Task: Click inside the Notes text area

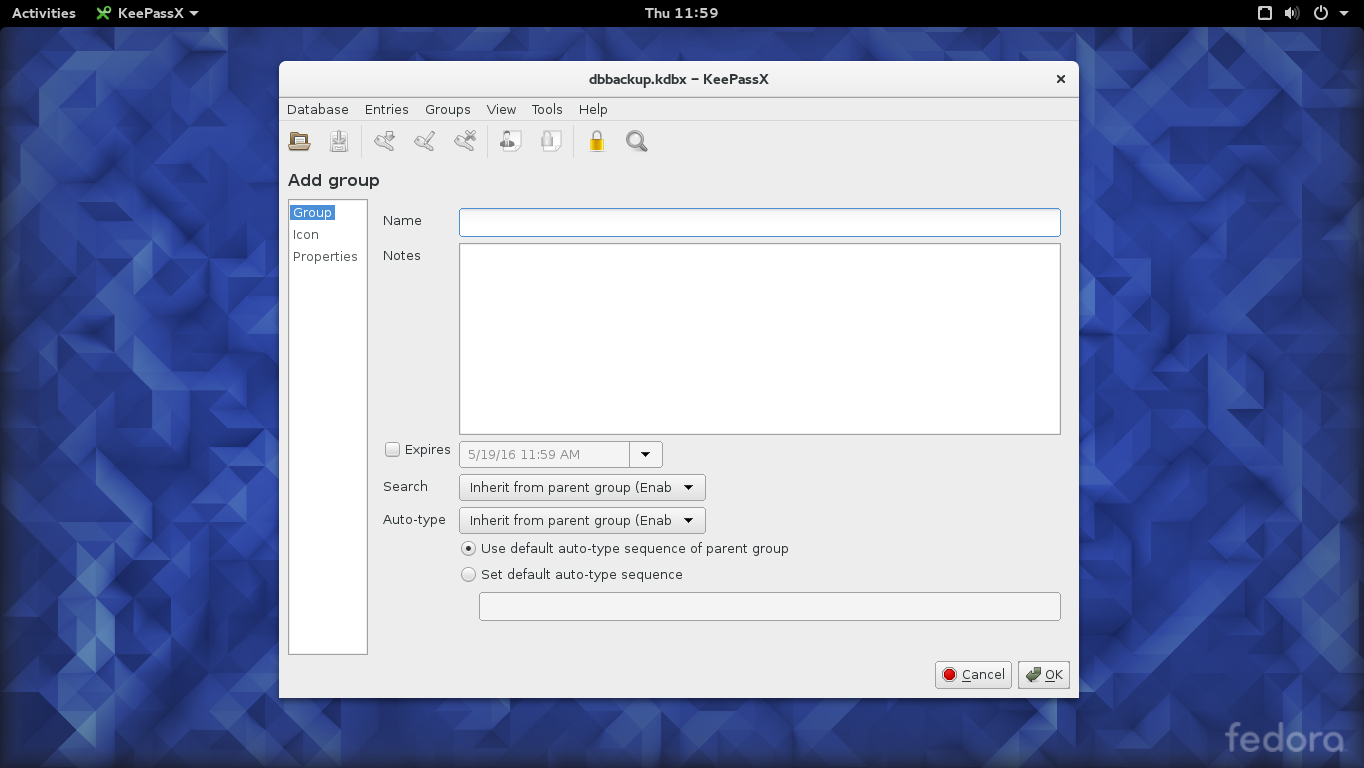Action: (760, 339)
